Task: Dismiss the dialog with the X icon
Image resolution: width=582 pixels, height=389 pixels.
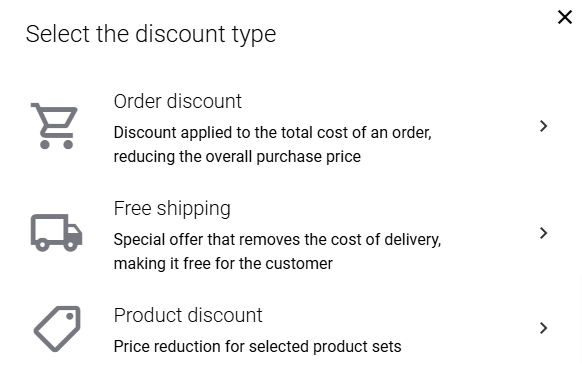Action: pyautogui.click(x=565, y=17)
